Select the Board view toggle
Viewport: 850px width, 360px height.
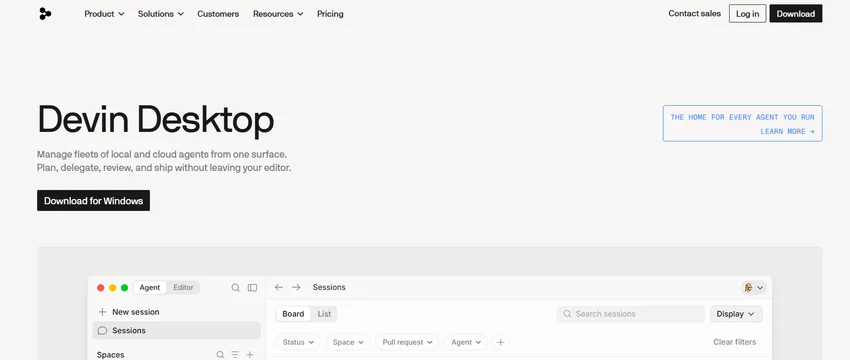293,314
